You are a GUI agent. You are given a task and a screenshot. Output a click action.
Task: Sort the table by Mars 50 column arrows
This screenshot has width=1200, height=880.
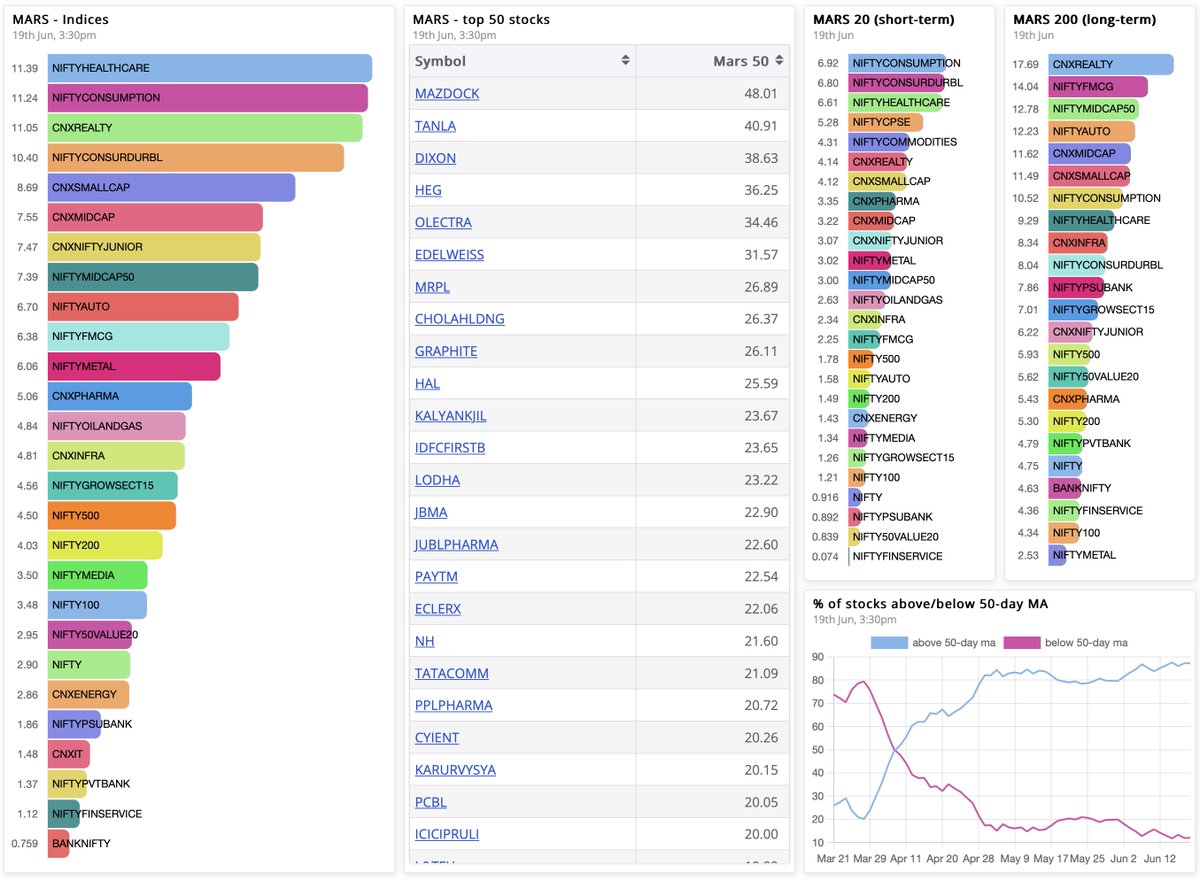tap(779, 61)
